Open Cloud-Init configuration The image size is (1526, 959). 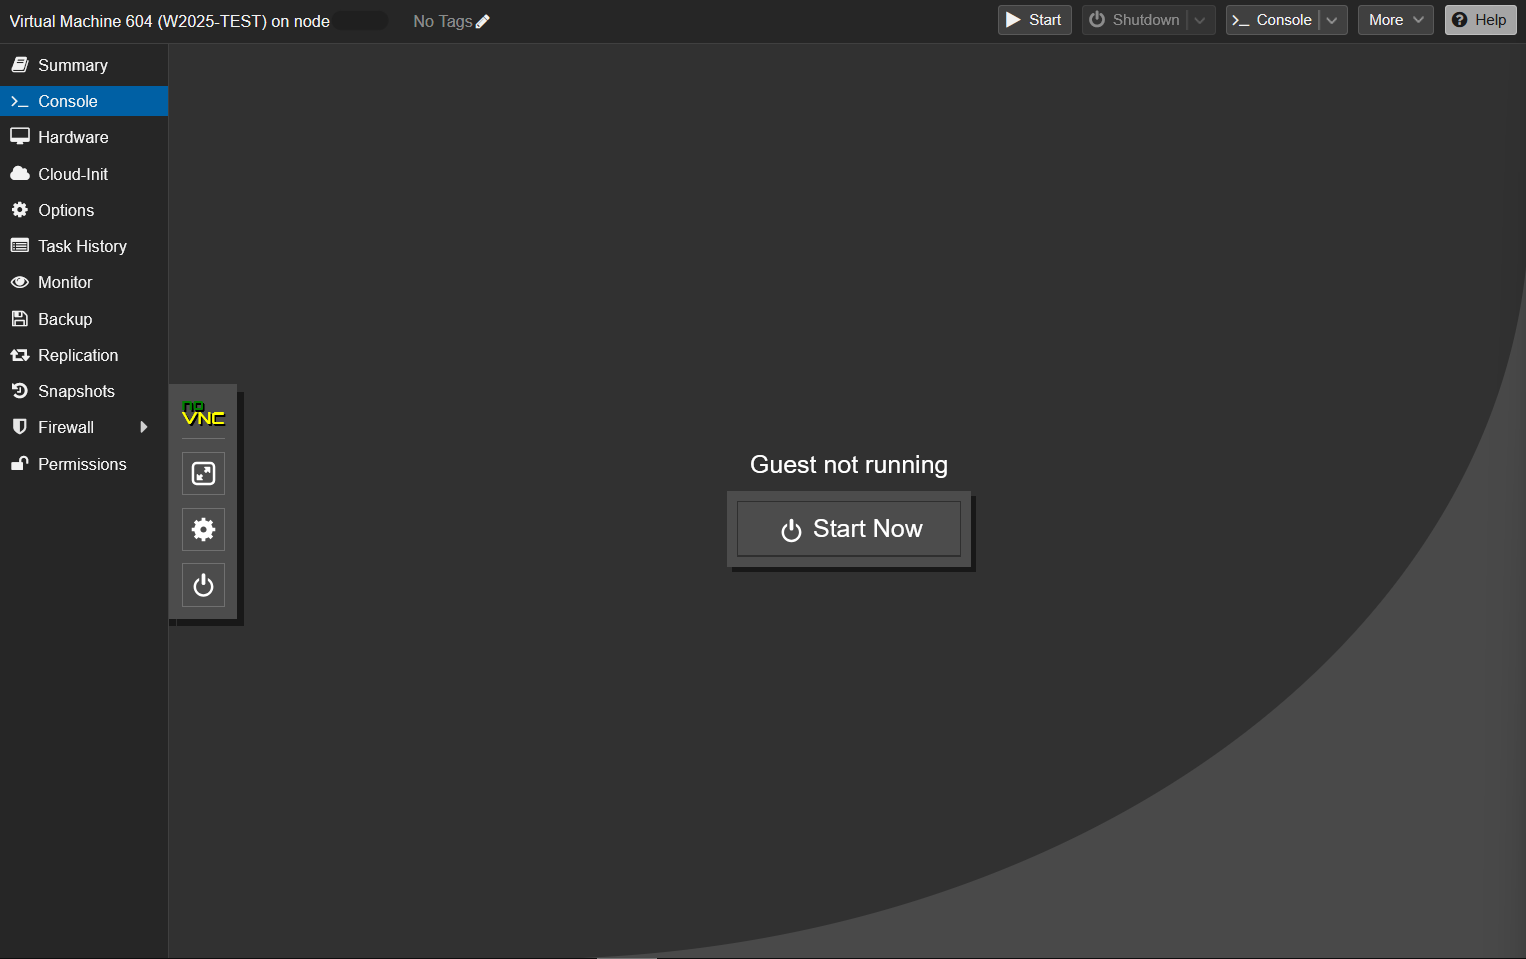tap(73, 174)
